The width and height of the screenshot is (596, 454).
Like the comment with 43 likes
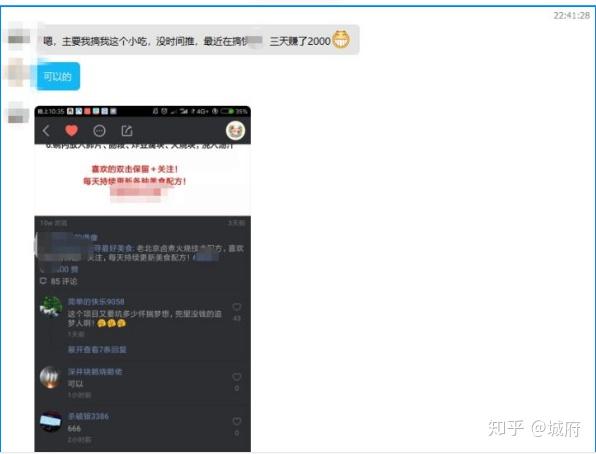pyautogui.click(x=236, y=306)
